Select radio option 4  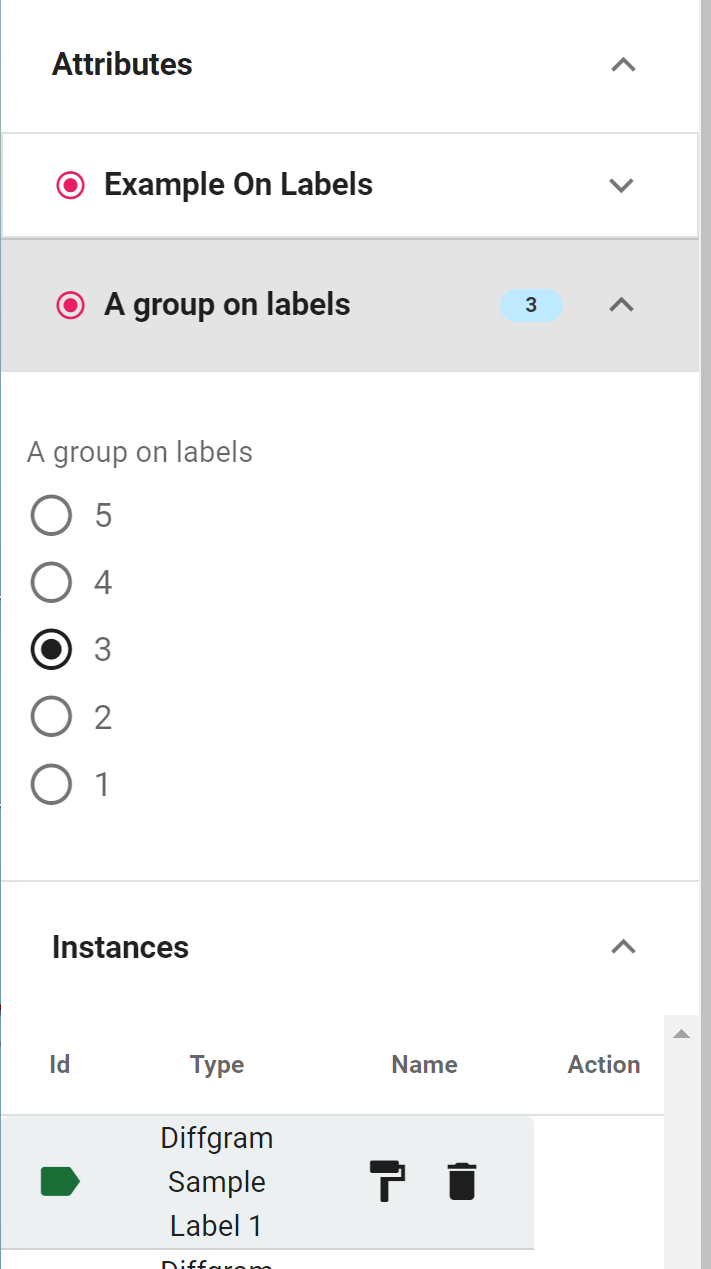pyautogui.click(x=51, y=583)
